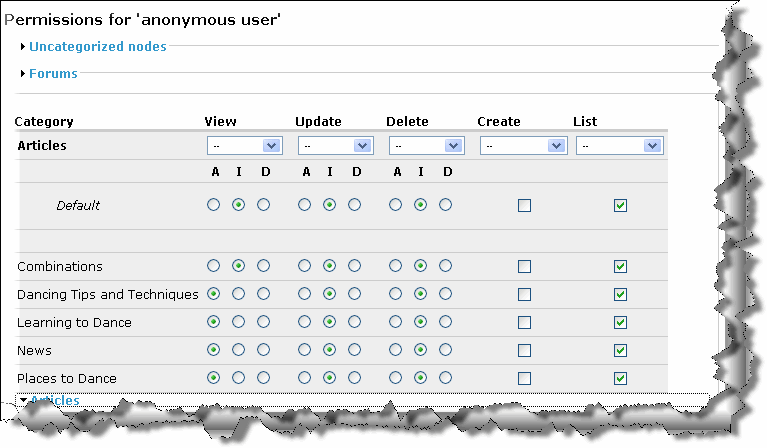Click the Permissions for 'anonymous user' heading
The image size is (767, 448).
(x=142, y=20)
